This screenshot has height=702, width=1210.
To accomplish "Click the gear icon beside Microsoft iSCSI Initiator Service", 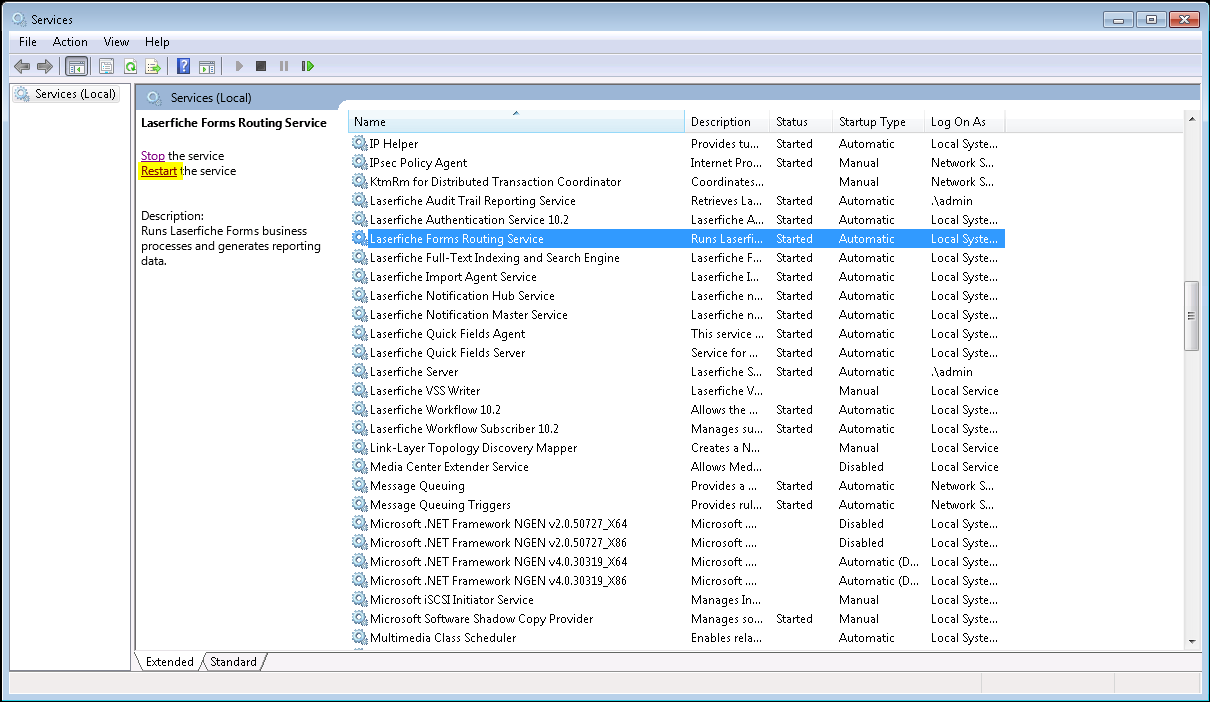I will coord(360,600).
